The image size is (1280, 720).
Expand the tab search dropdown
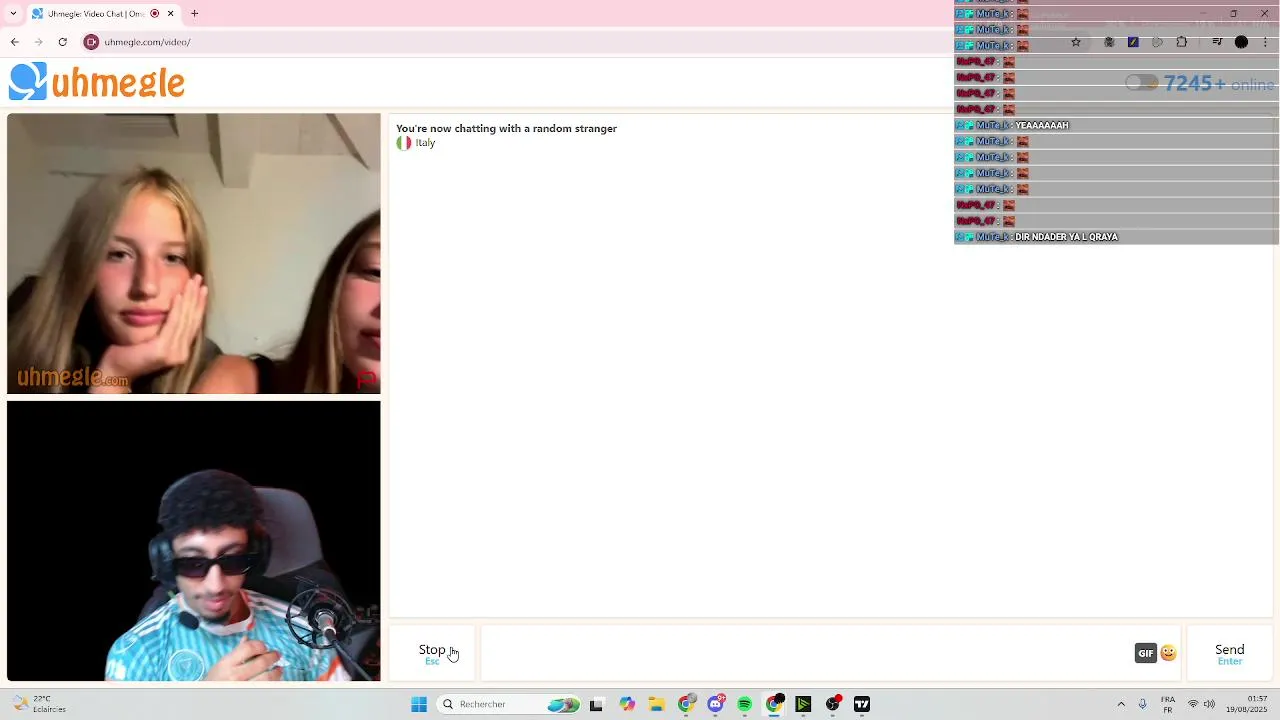[x=13, y=14]
